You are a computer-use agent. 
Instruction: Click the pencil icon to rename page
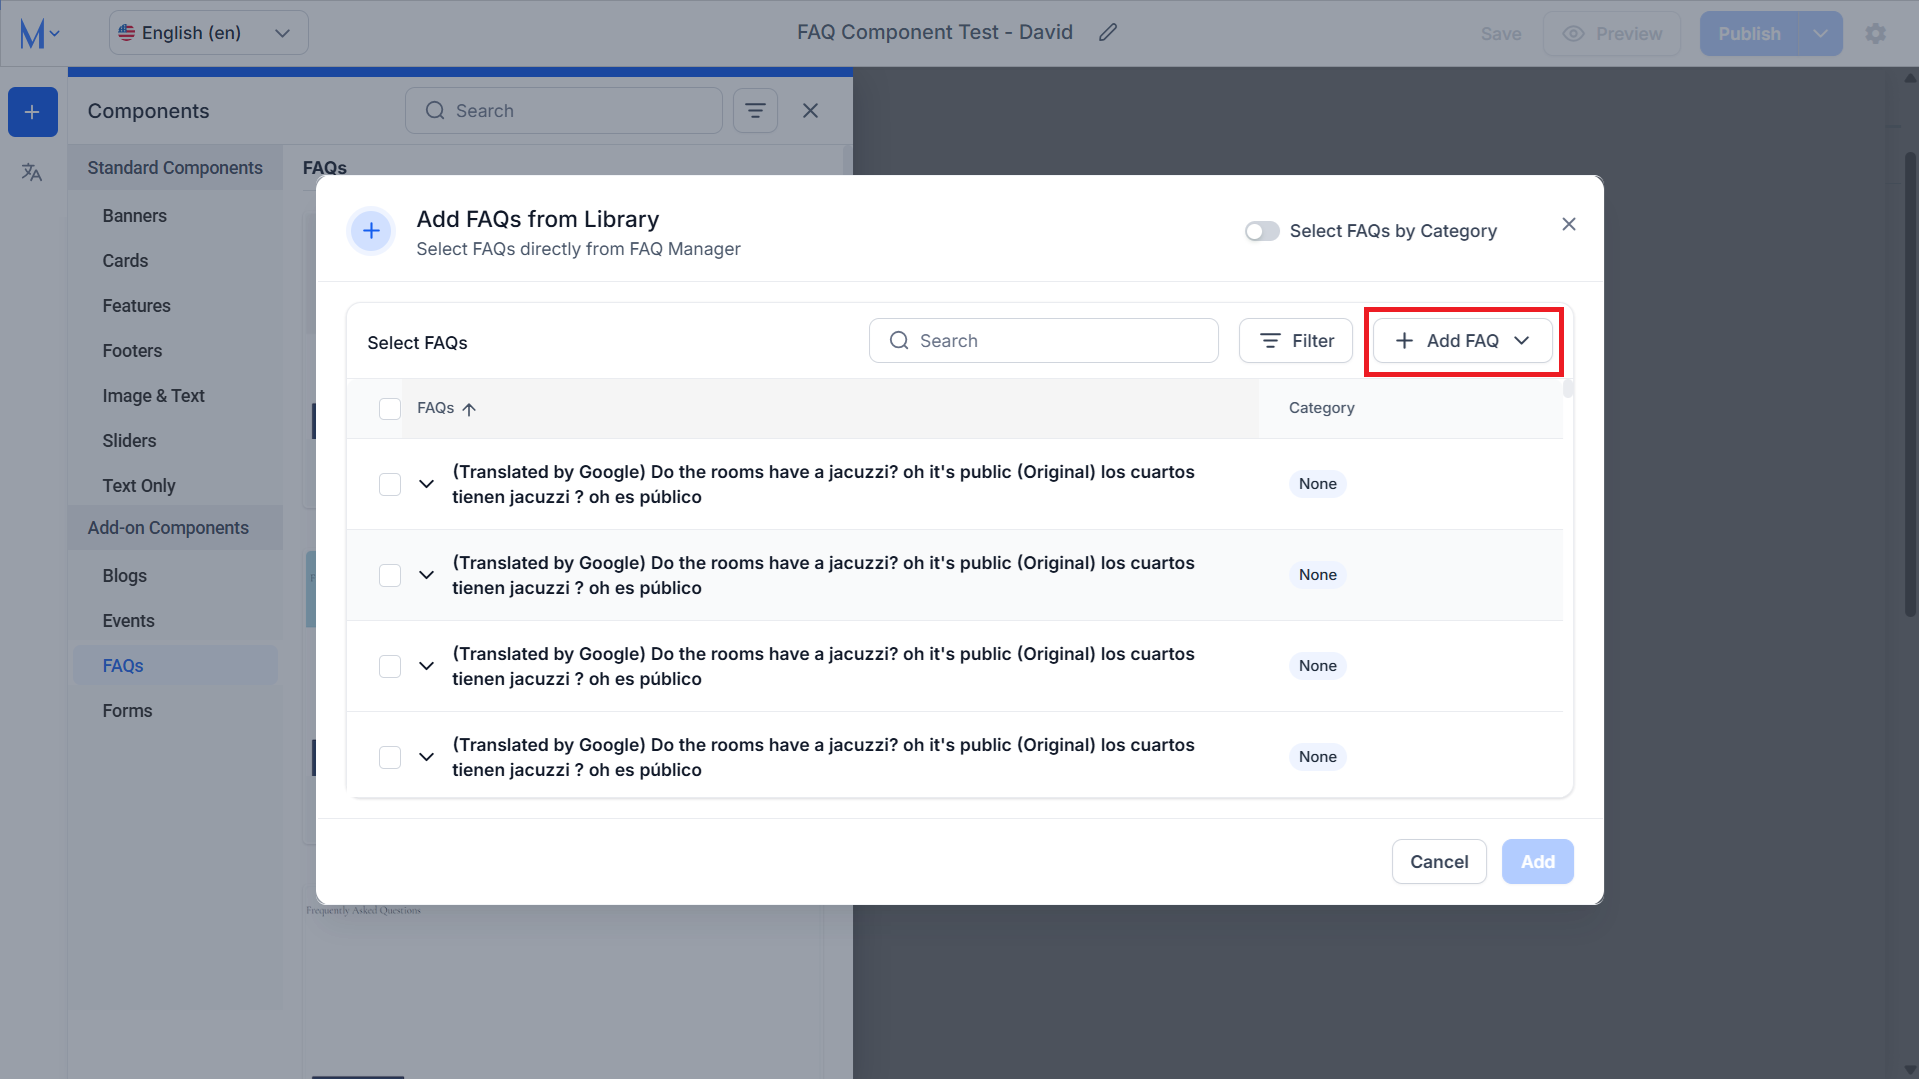click(1108, 33)
